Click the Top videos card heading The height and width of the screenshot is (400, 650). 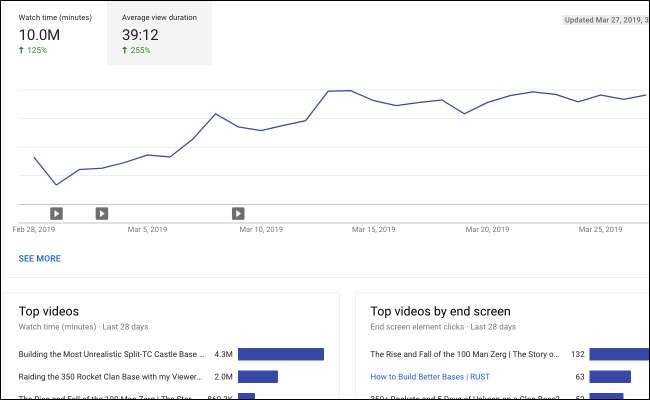[48, 311]
